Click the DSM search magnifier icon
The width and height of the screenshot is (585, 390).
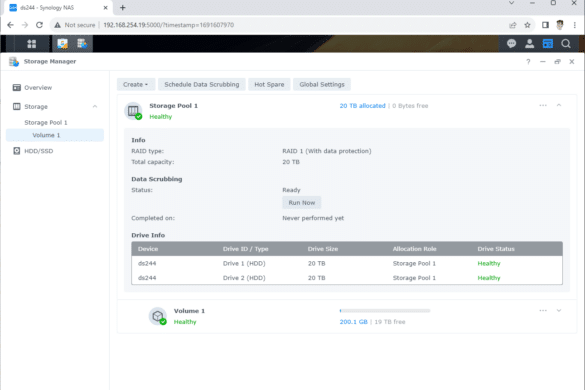566,44
